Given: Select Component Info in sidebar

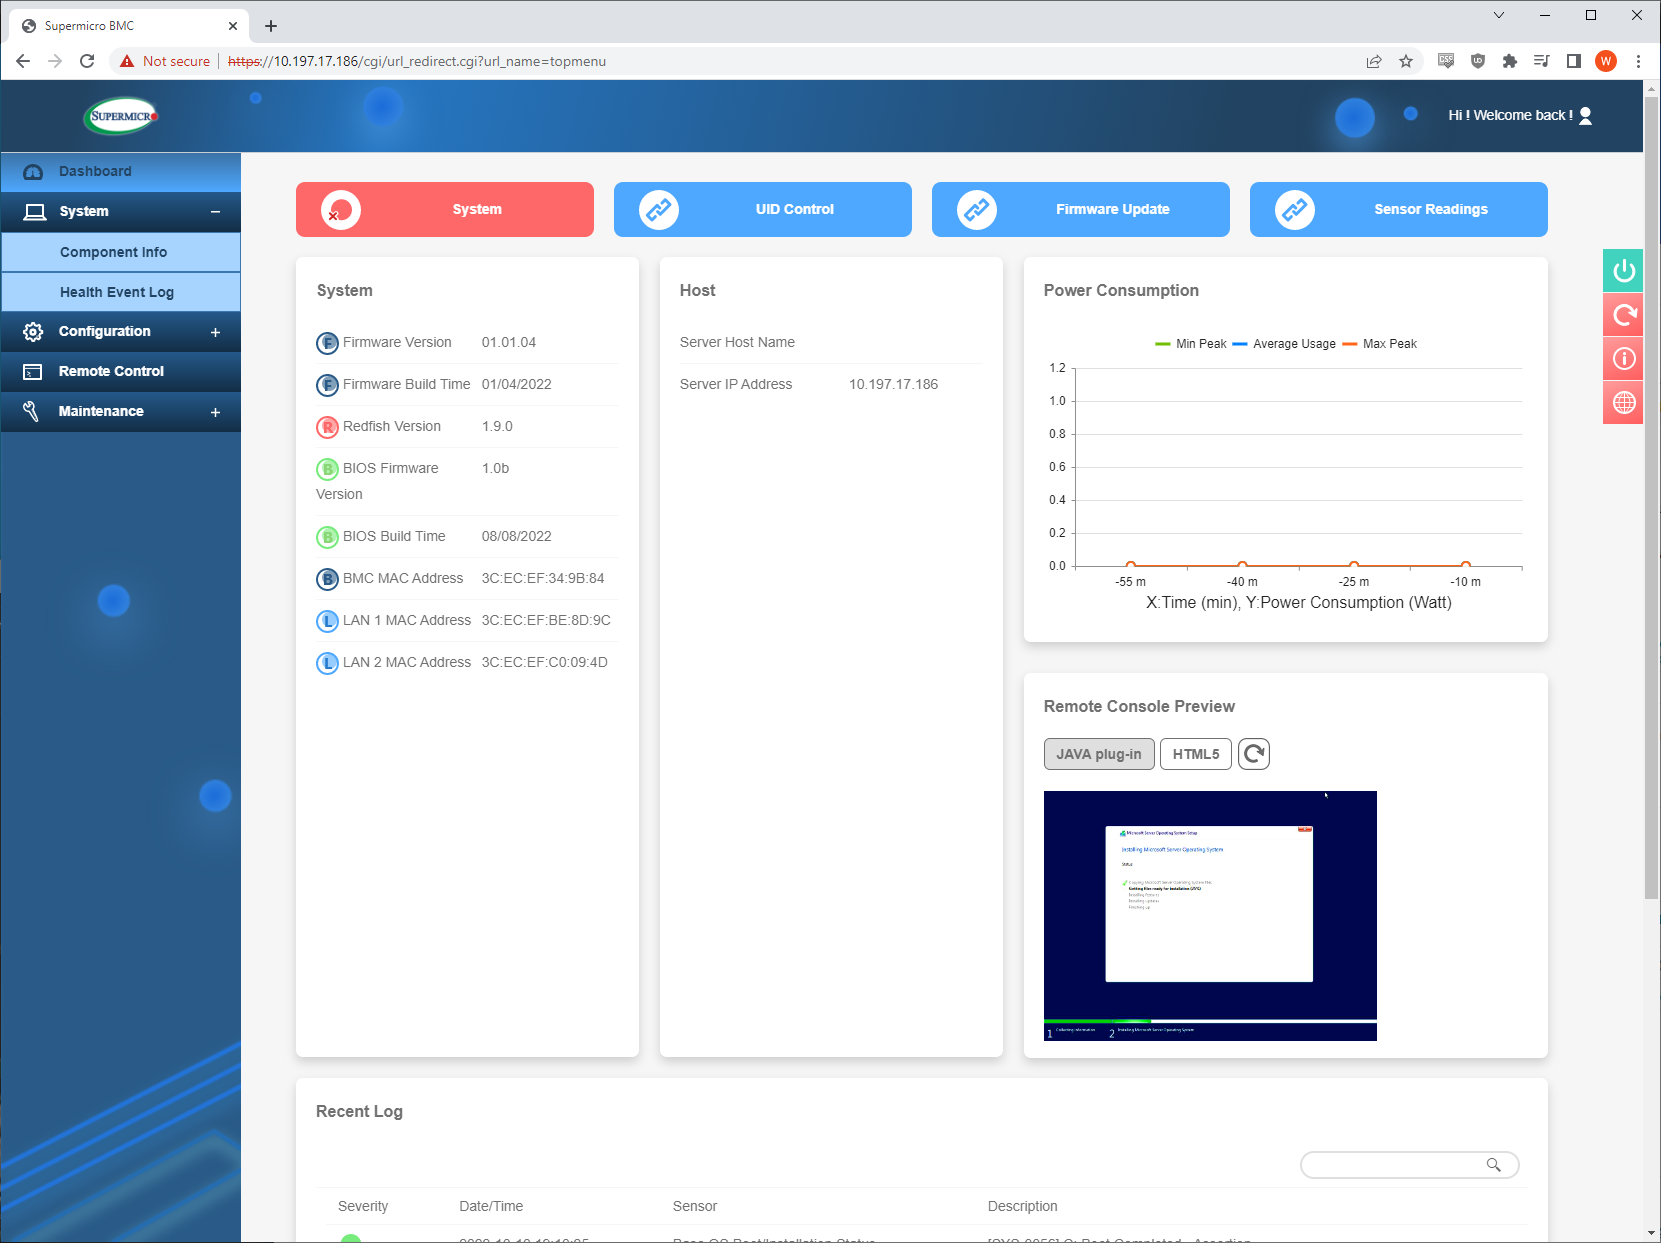Looking at the screenshot, I should [113, 252].
